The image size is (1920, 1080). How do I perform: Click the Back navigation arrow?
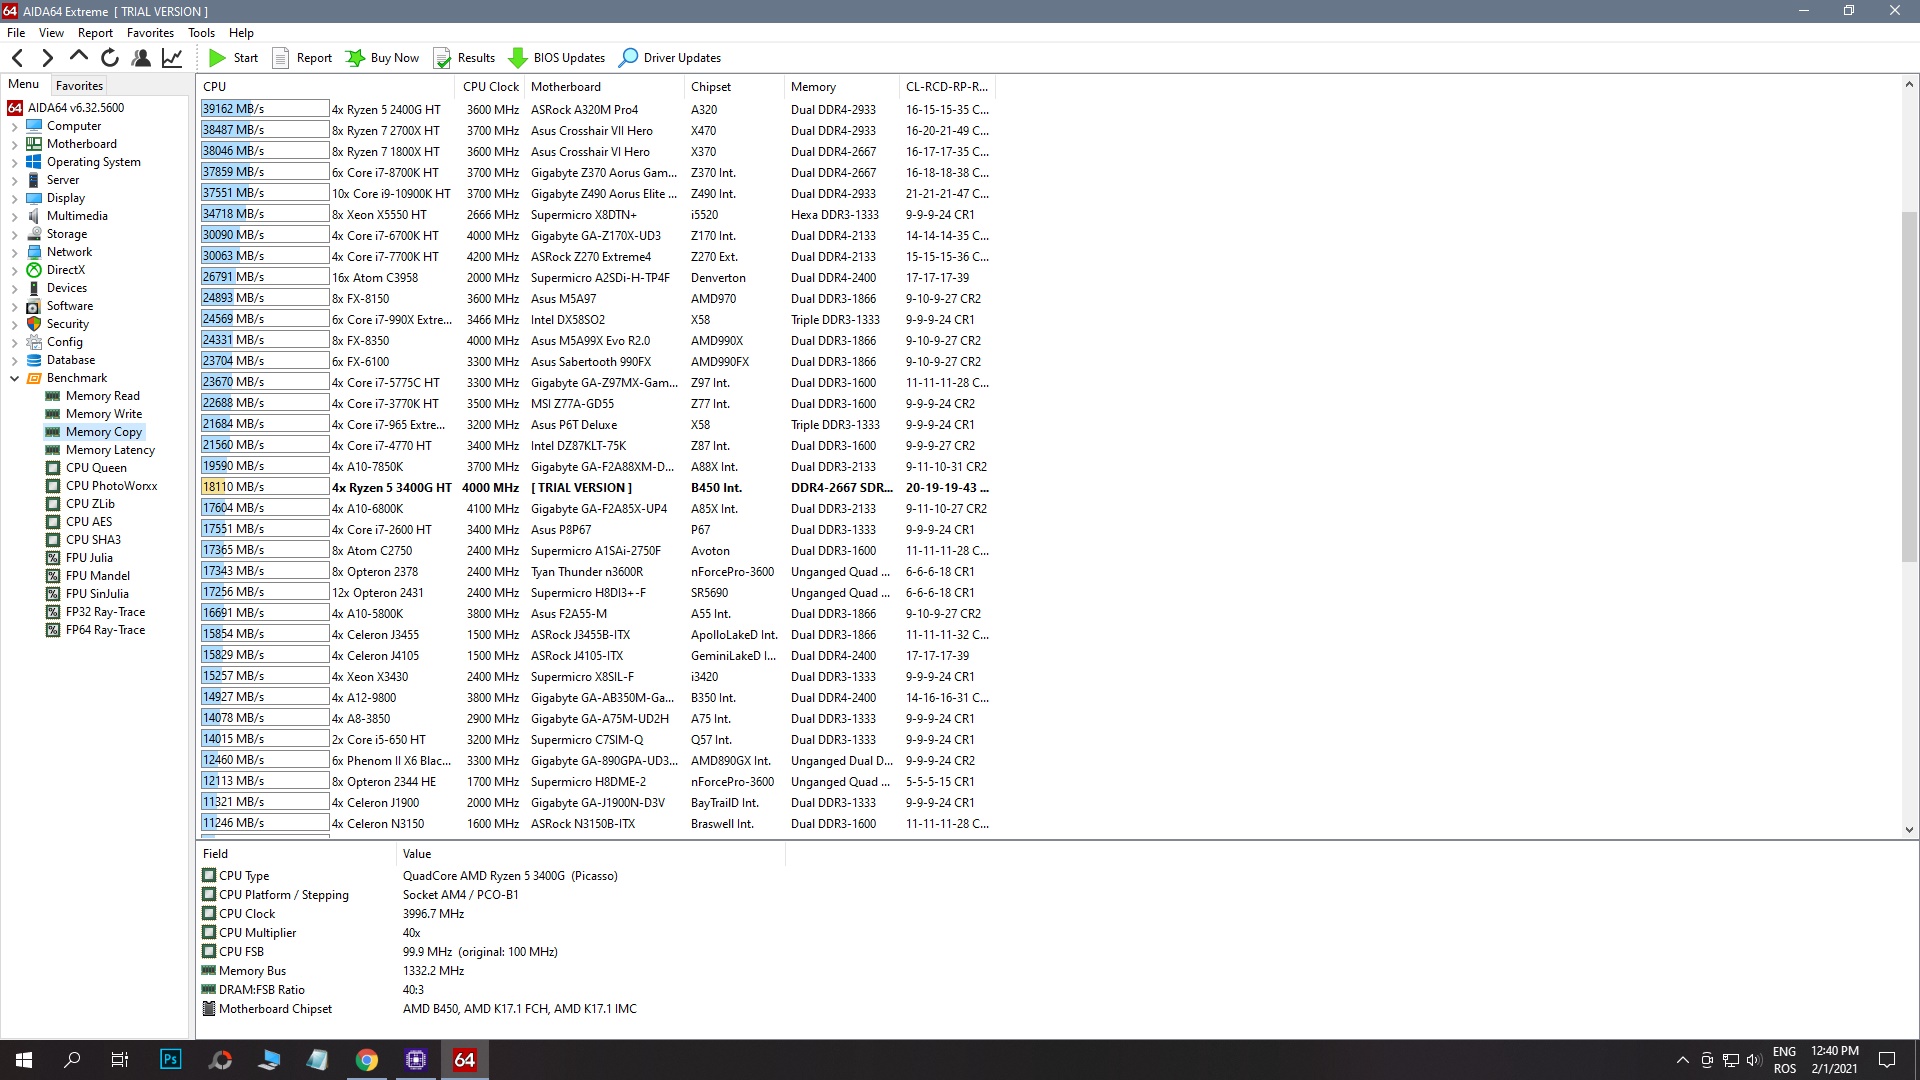17,58
